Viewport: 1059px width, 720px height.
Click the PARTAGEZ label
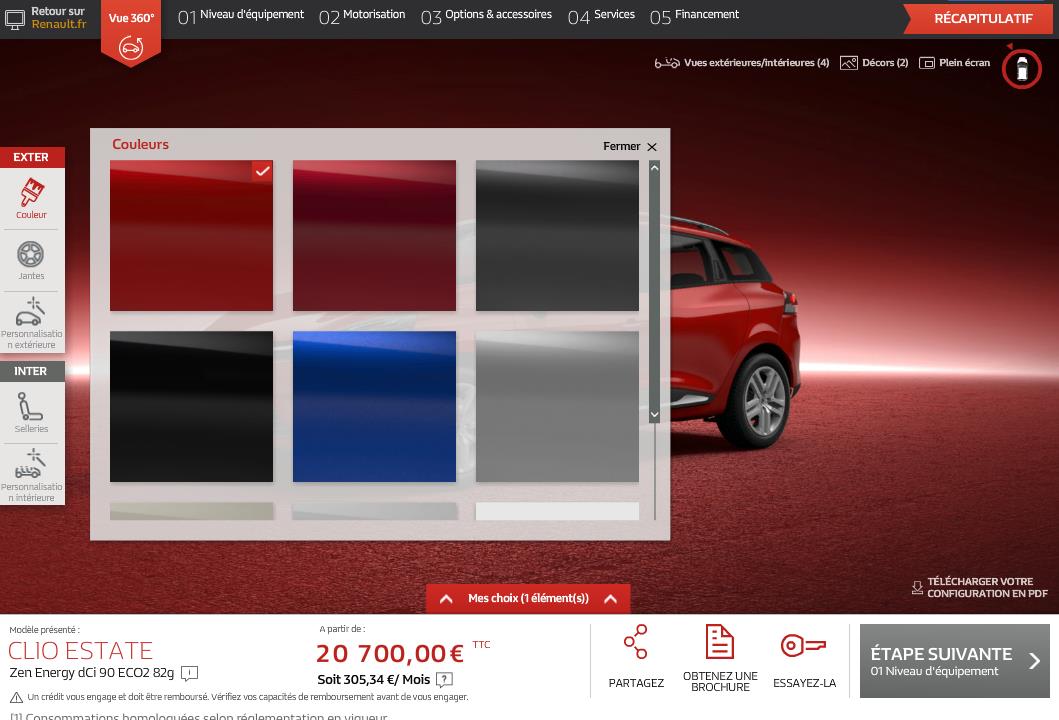(x=636, y=683)
